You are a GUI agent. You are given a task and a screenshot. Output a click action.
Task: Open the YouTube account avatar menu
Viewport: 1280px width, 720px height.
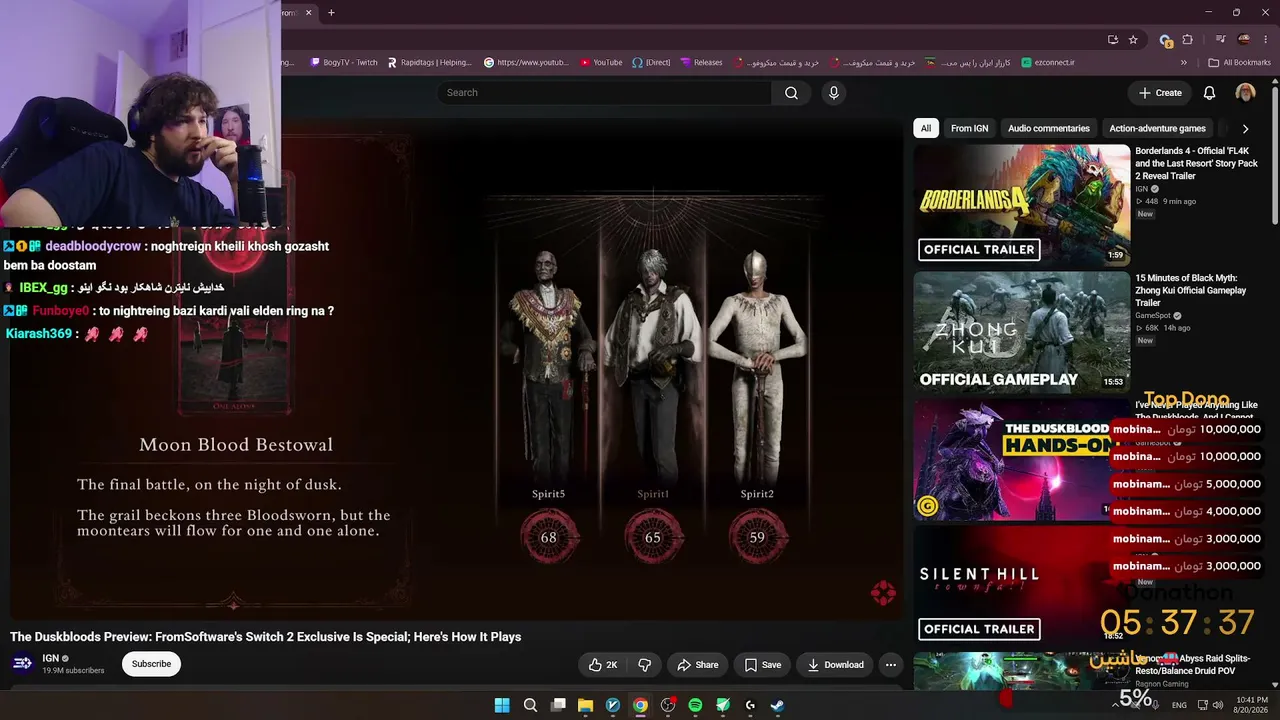click(x=1245, y=93)
